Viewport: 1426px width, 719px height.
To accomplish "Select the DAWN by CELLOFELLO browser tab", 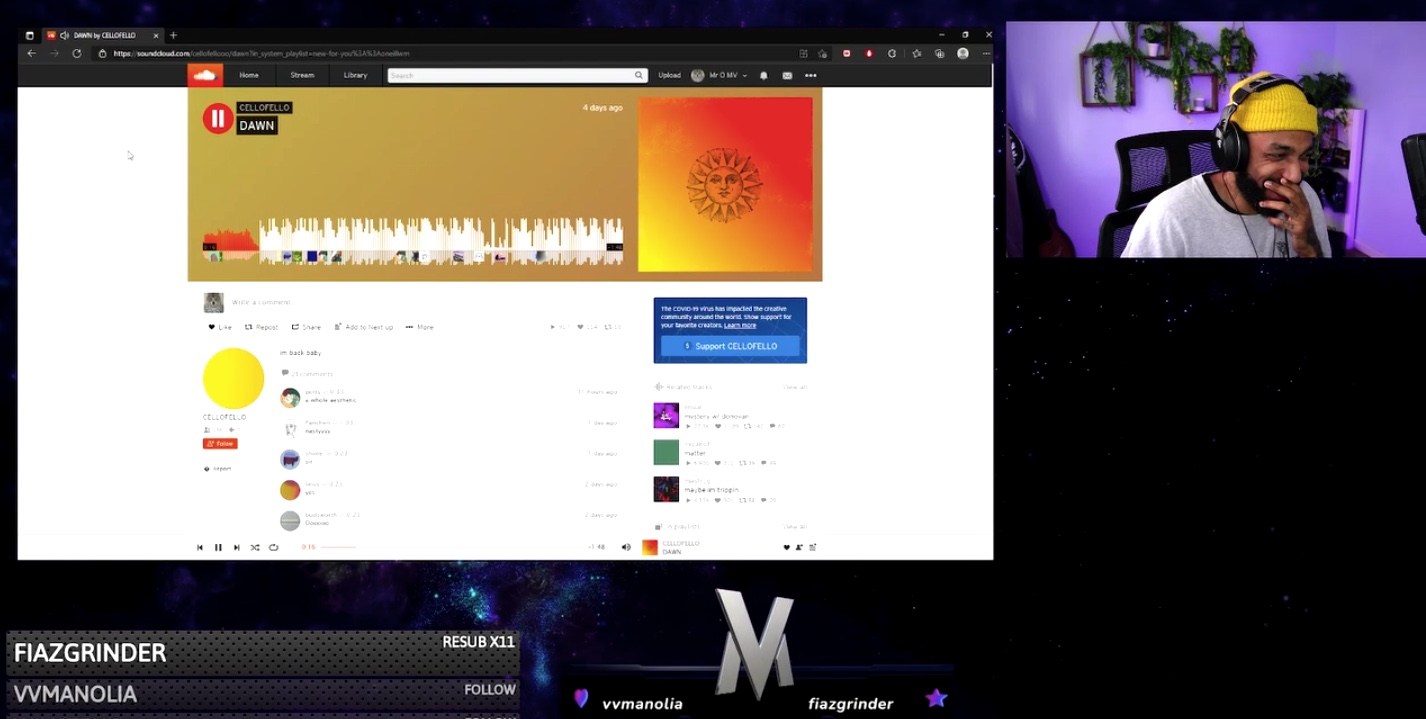I will pos(103,35).
